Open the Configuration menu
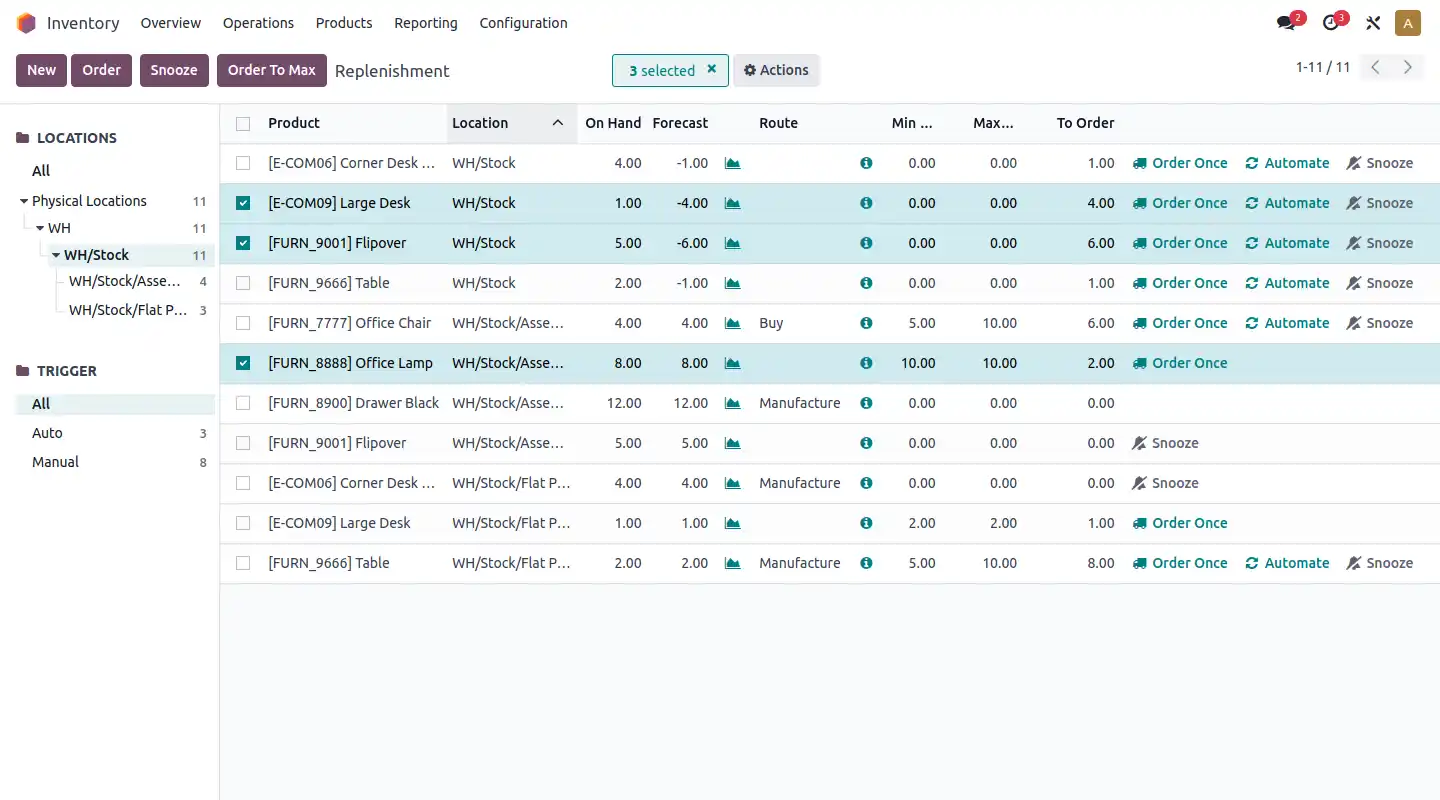Image resolution: width=1440 pixels, height=800 pixels. tap(523, 22)
